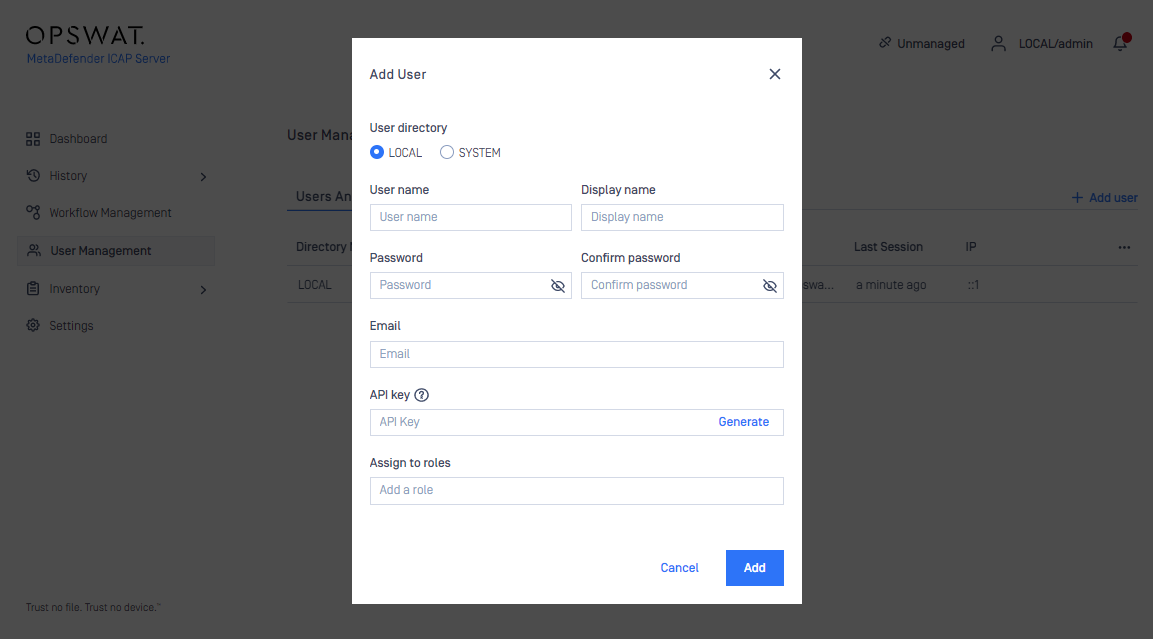Click the Generate API key link
The height and width of the screenshot is (639, 1153).
(743, 422)
